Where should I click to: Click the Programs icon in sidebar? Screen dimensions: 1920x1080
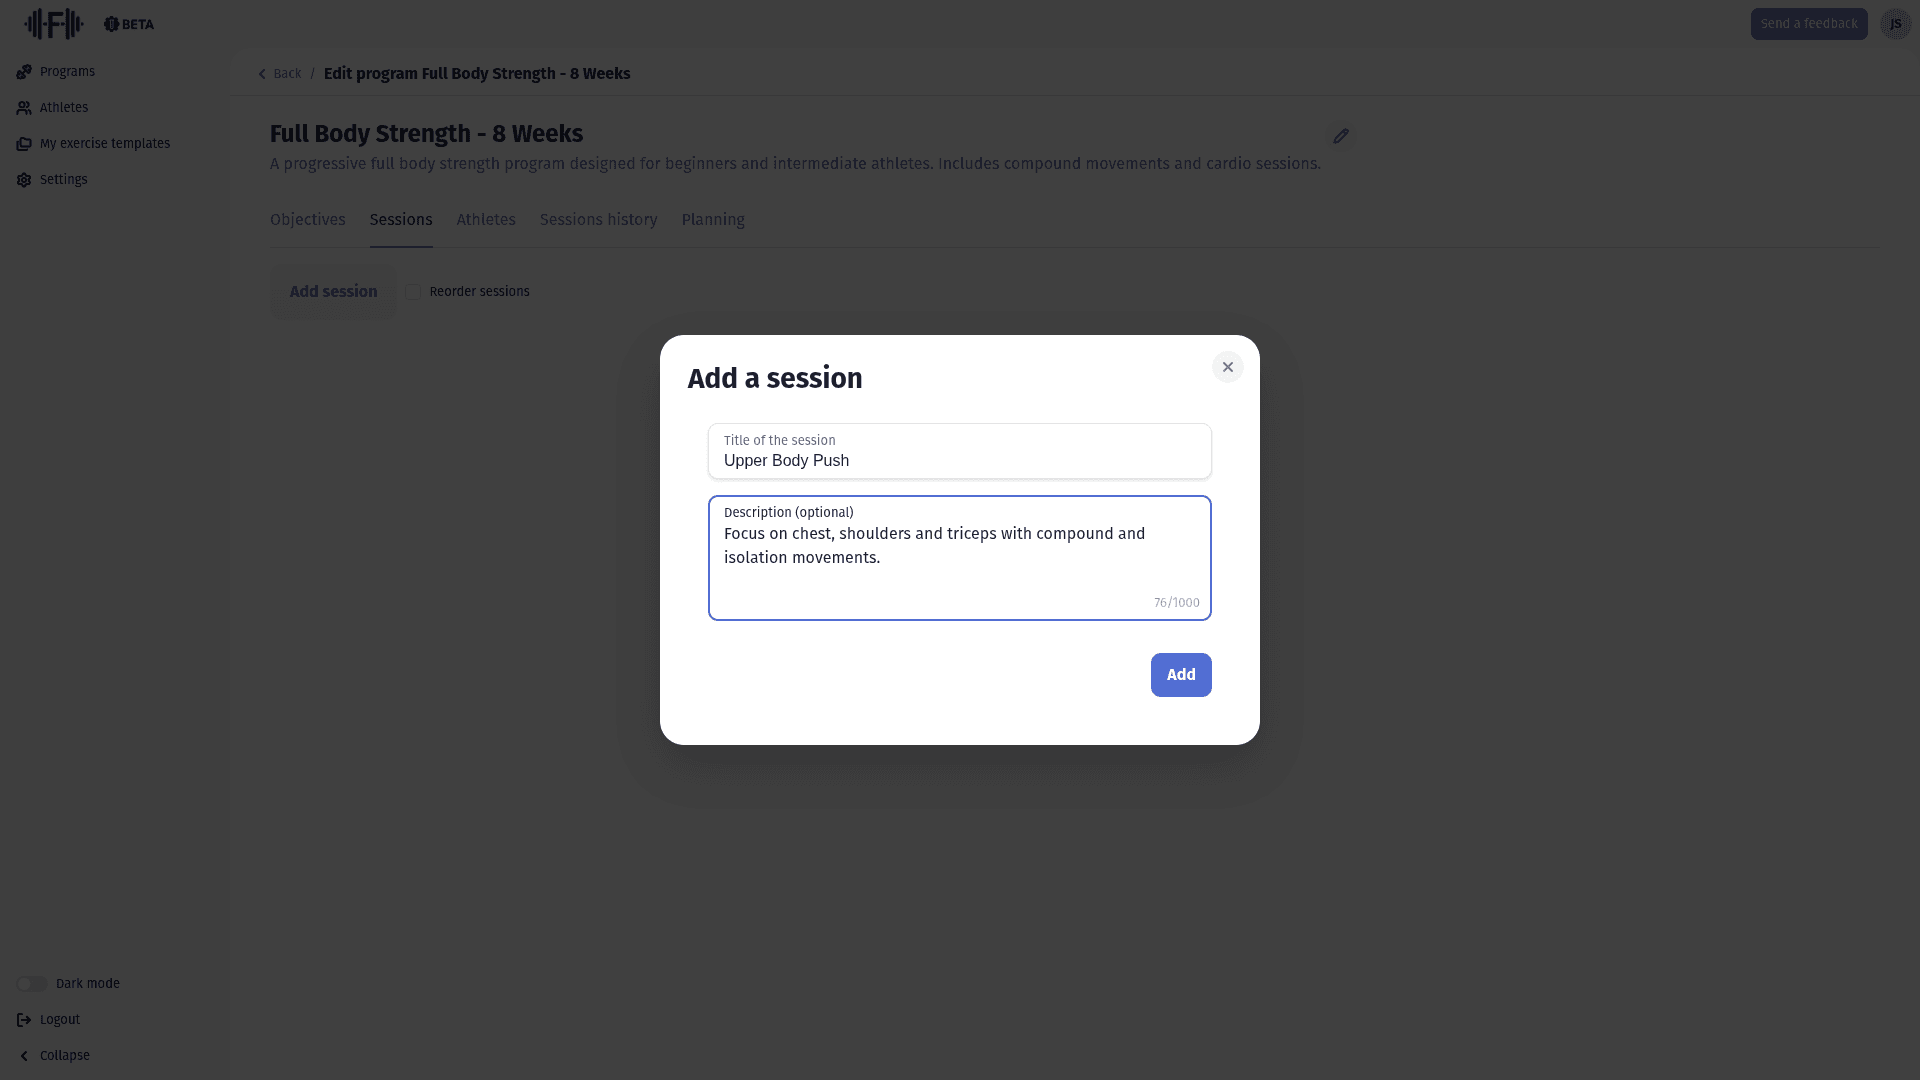(x=24, y=72)
